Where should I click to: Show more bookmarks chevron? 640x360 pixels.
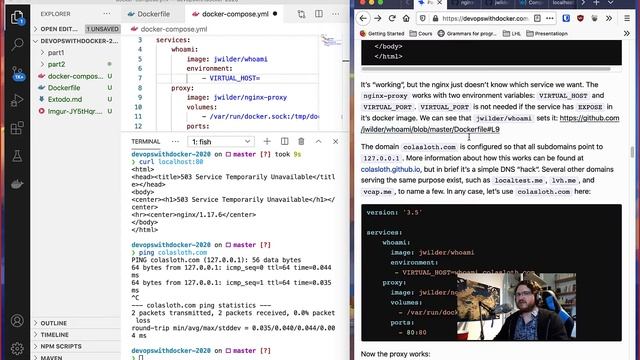(627, 33)
